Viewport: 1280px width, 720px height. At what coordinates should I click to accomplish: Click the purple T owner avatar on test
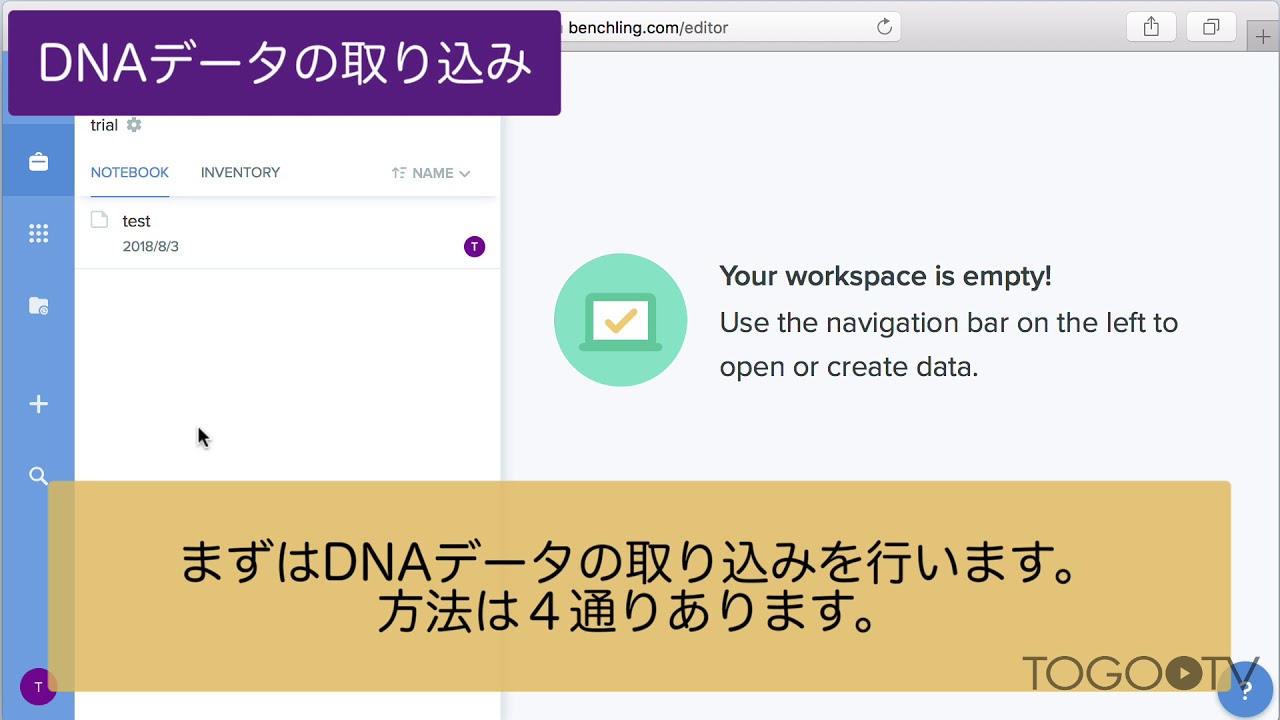click(x=474, y=246)
